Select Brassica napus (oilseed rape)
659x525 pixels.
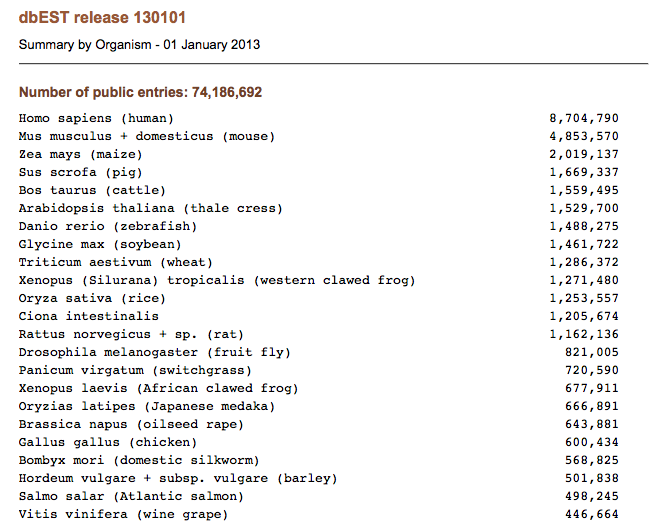point(131,425)
